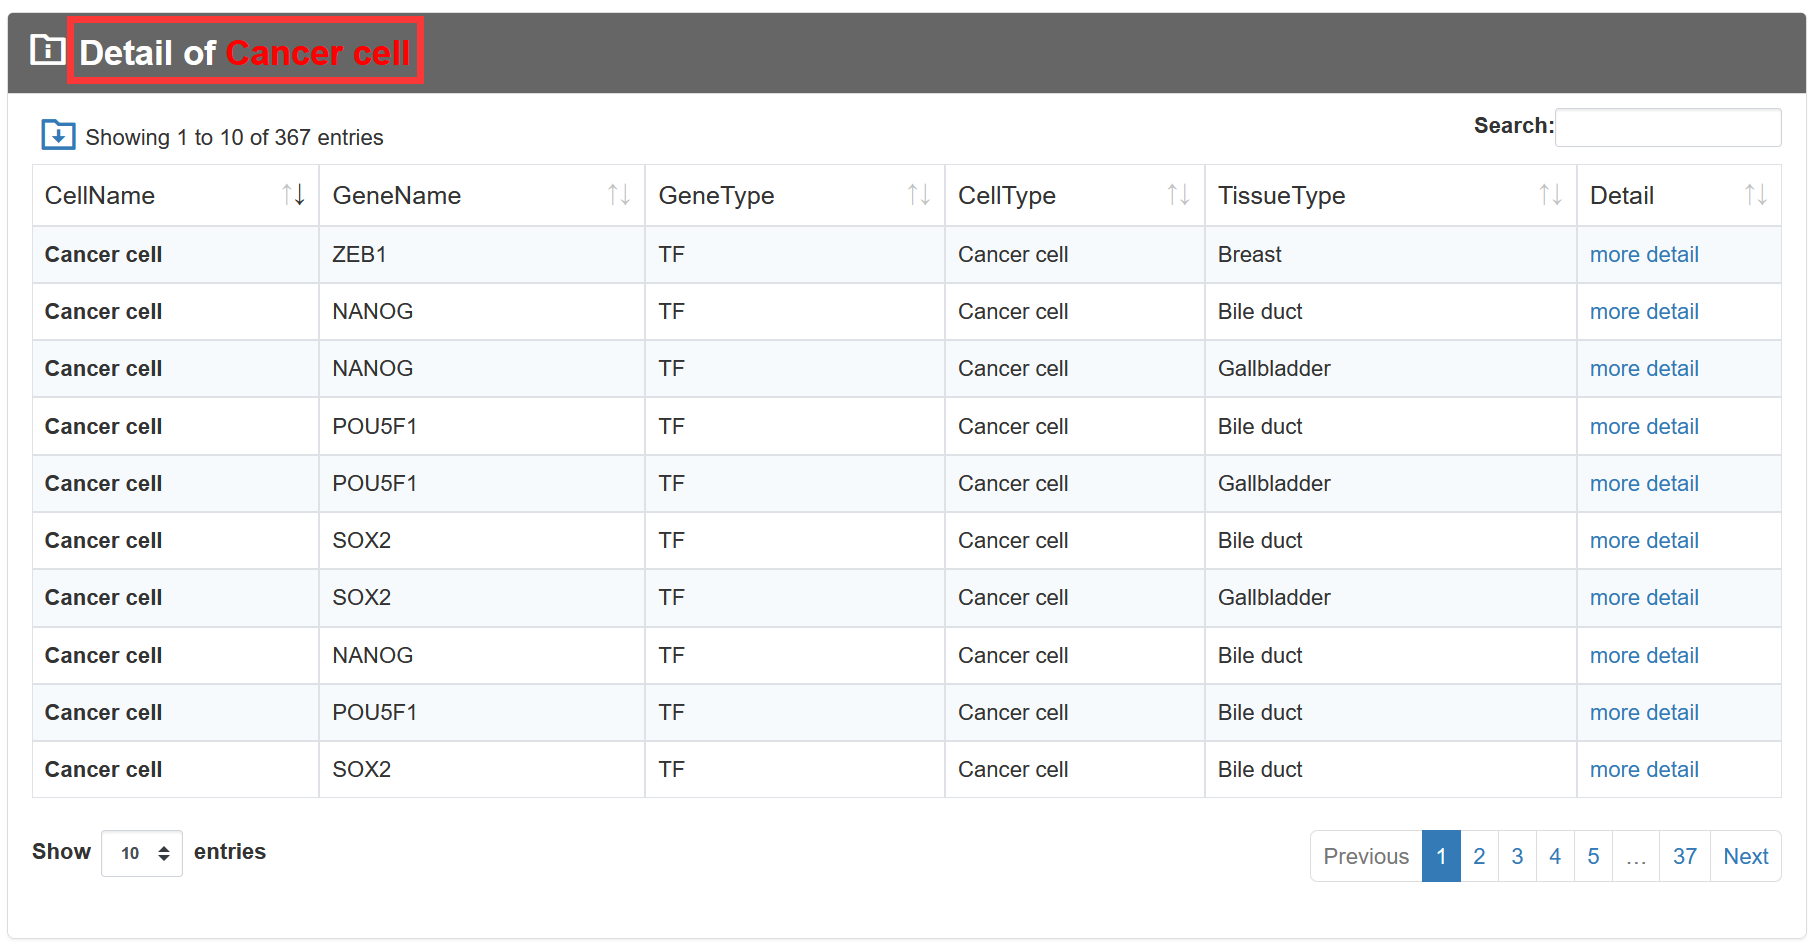Image resolution: width=1815 pixels, height=947 pixels.
Task: Sort table by GeneType column arrows
Action: 919,195
